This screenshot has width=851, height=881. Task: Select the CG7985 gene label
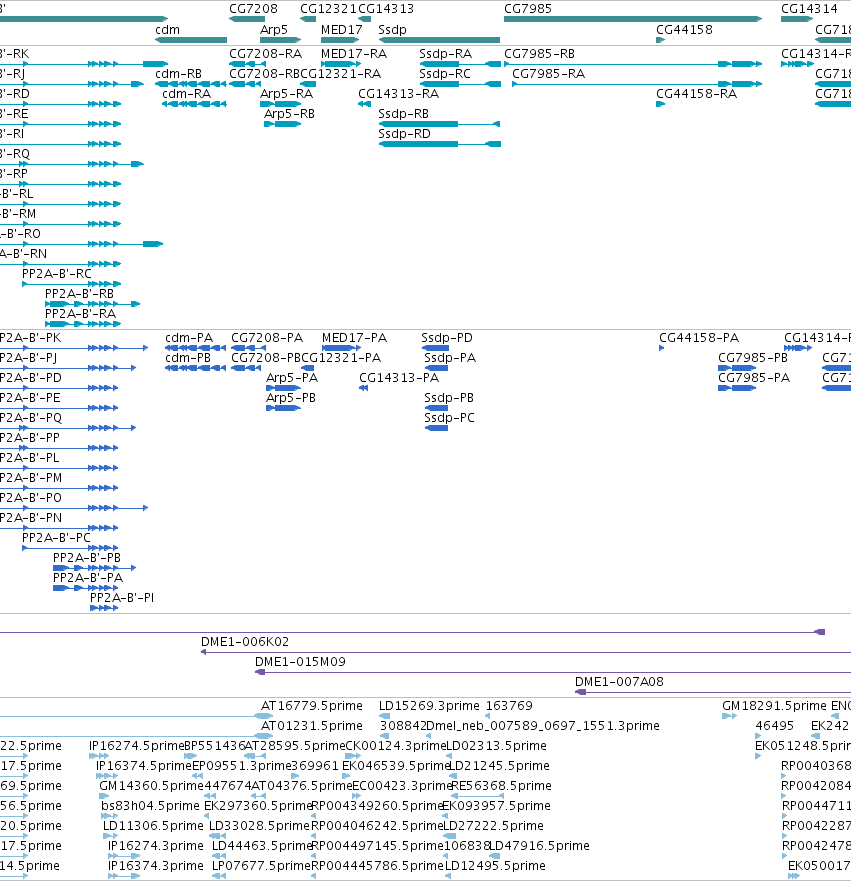[528, 9]
